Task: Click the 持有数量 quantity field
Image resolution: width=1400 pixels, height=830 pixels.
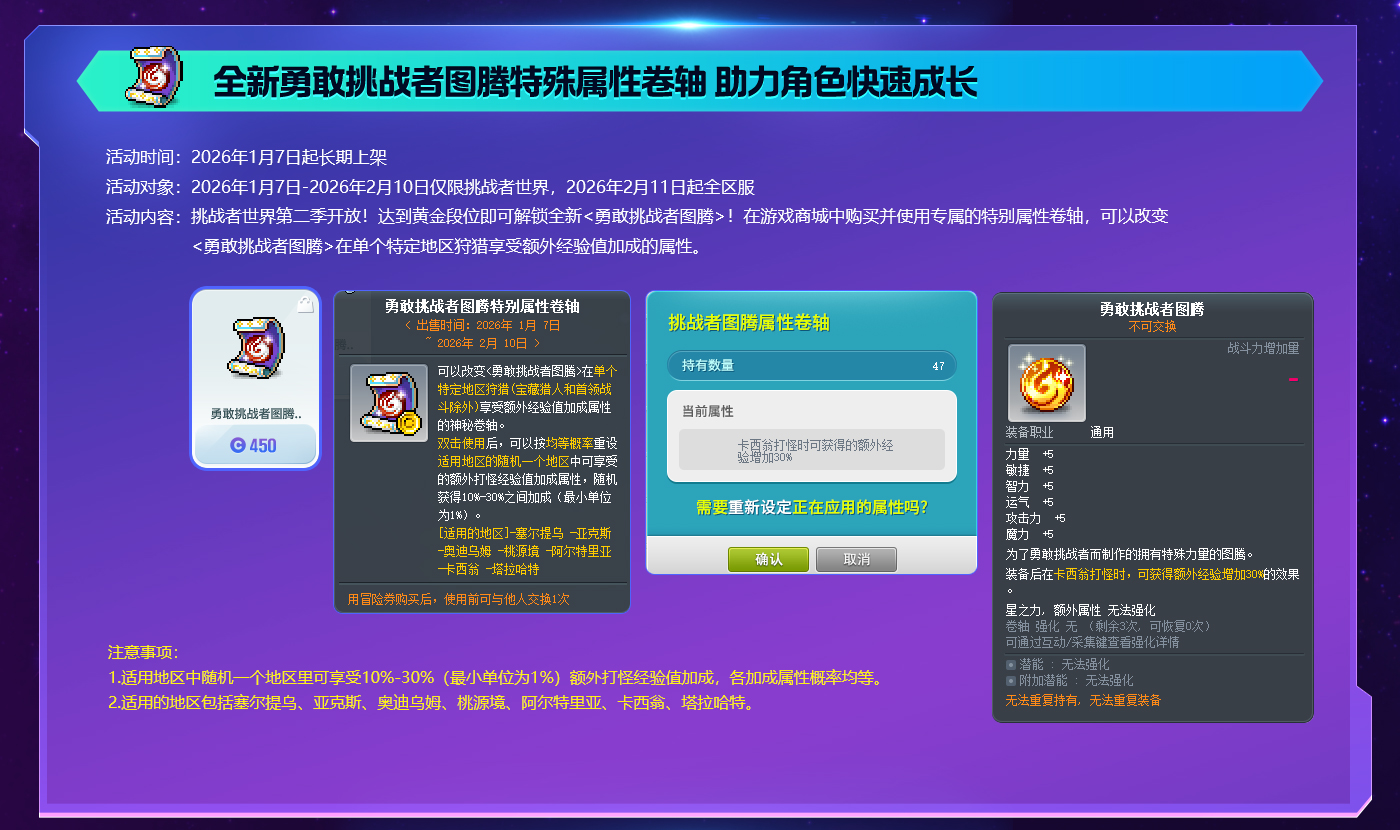Action: (x=811, y=366)
